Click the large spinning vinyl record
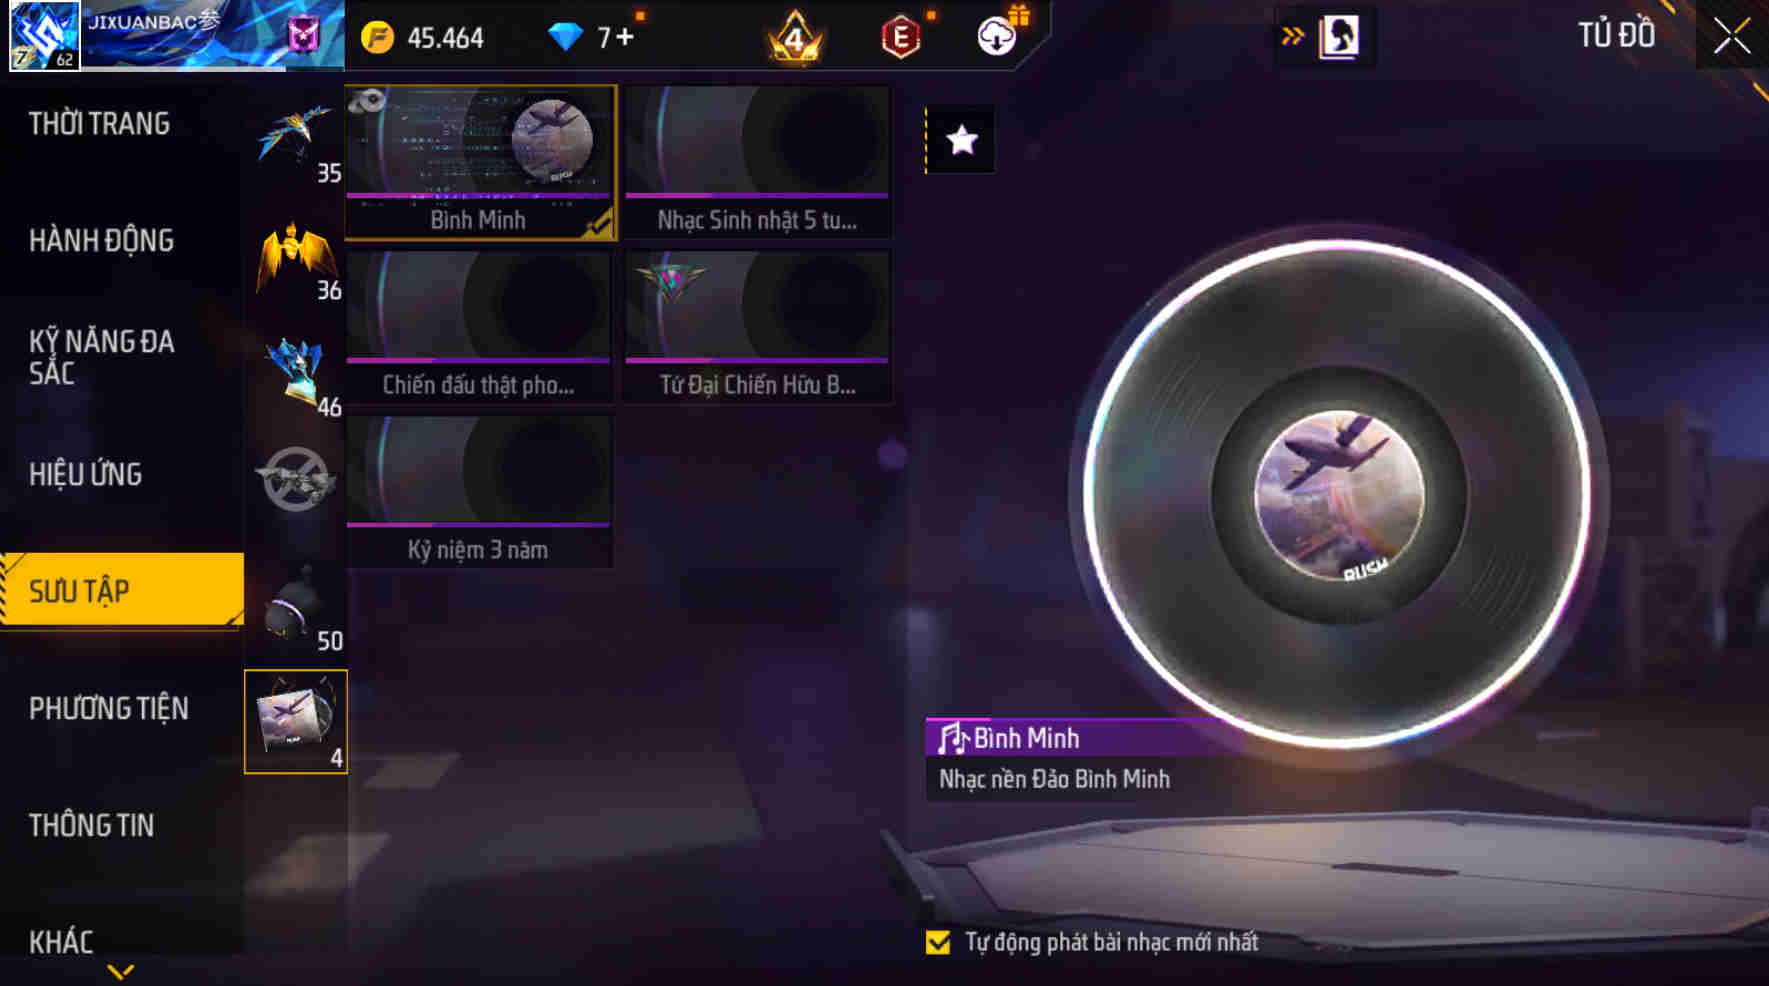Screen dimensions: 1769x986 pos(1338,494)
